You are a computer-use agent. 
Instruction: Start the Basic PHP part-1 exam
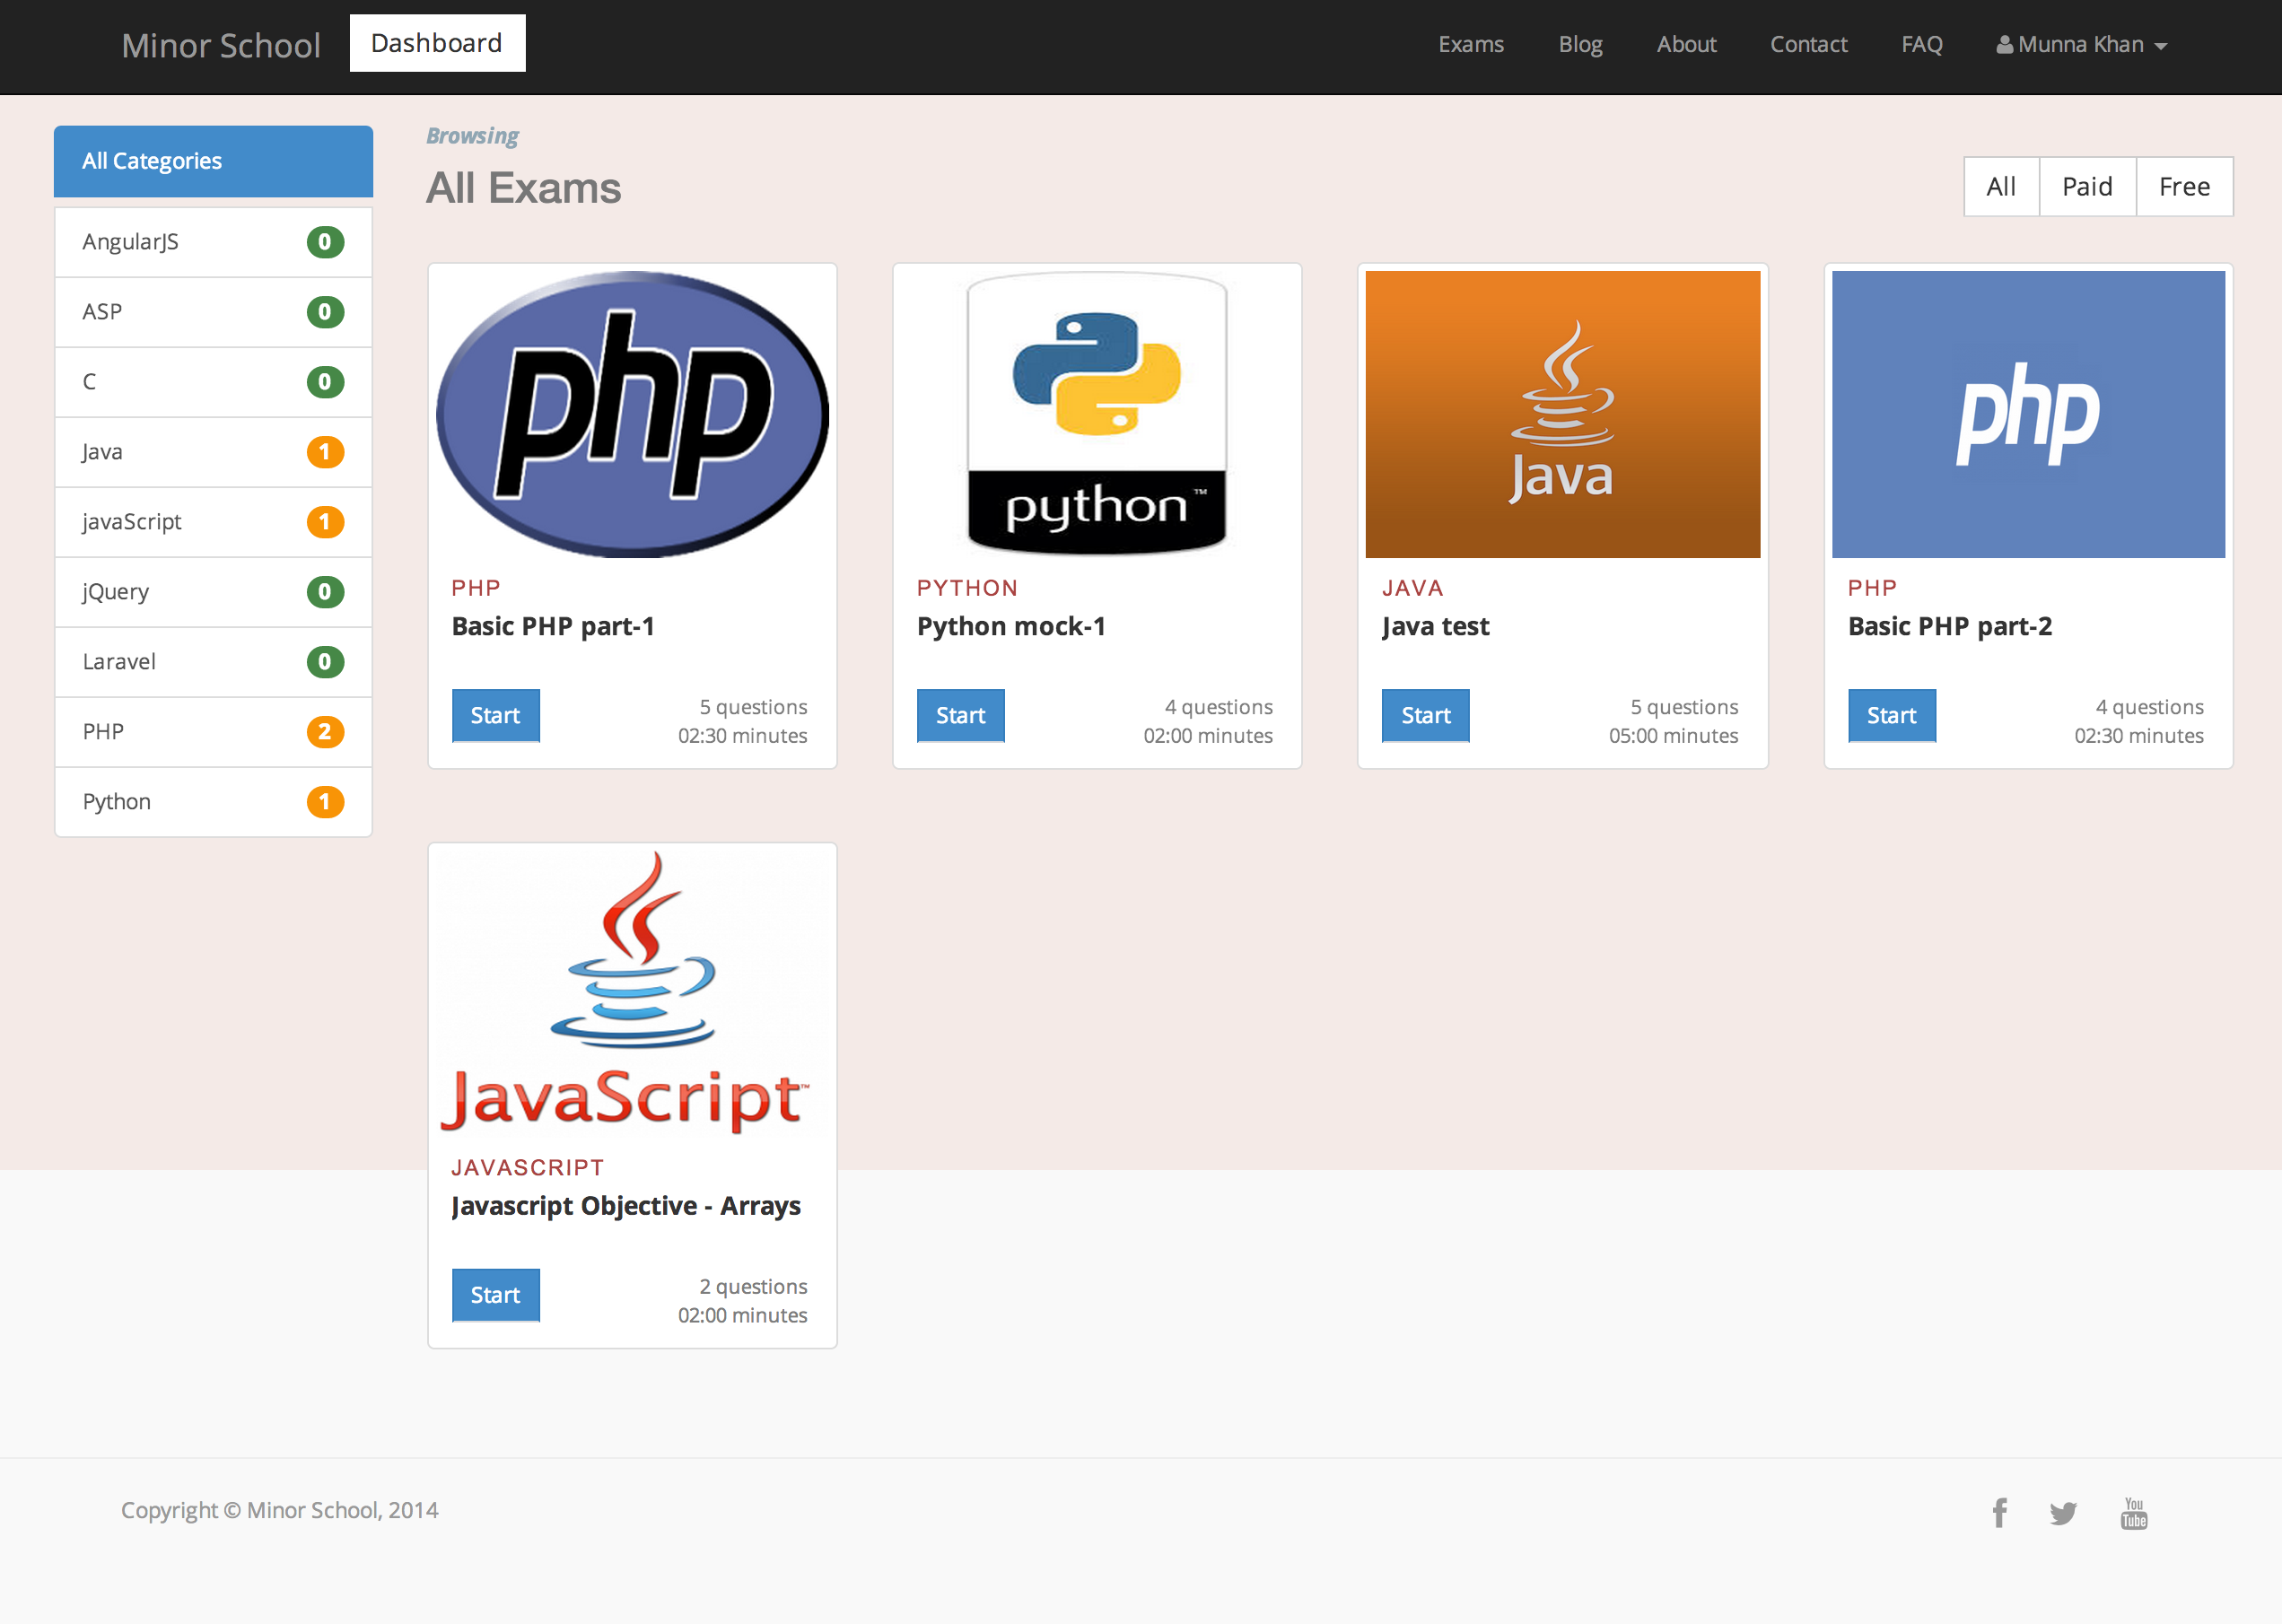pos(496,716)
